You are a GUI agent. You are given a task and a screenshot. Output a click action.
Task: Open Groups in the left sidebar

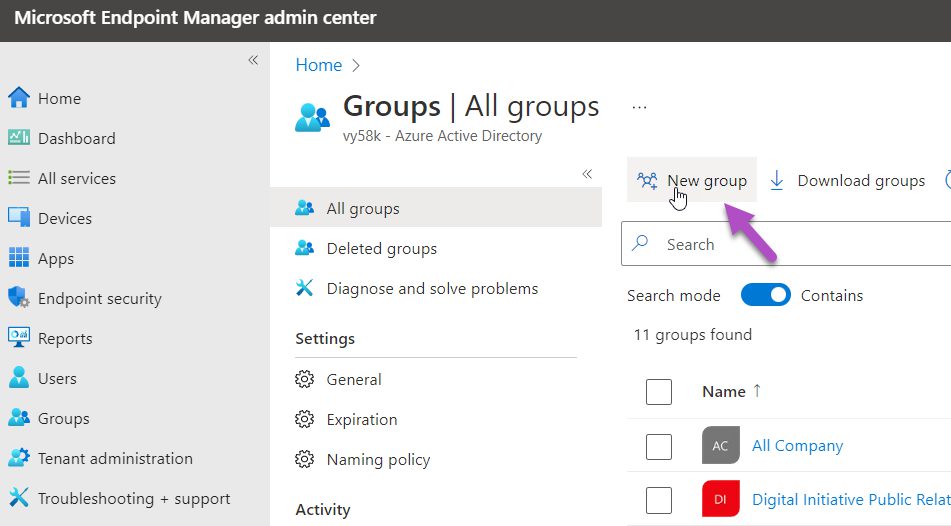point(63,419)
